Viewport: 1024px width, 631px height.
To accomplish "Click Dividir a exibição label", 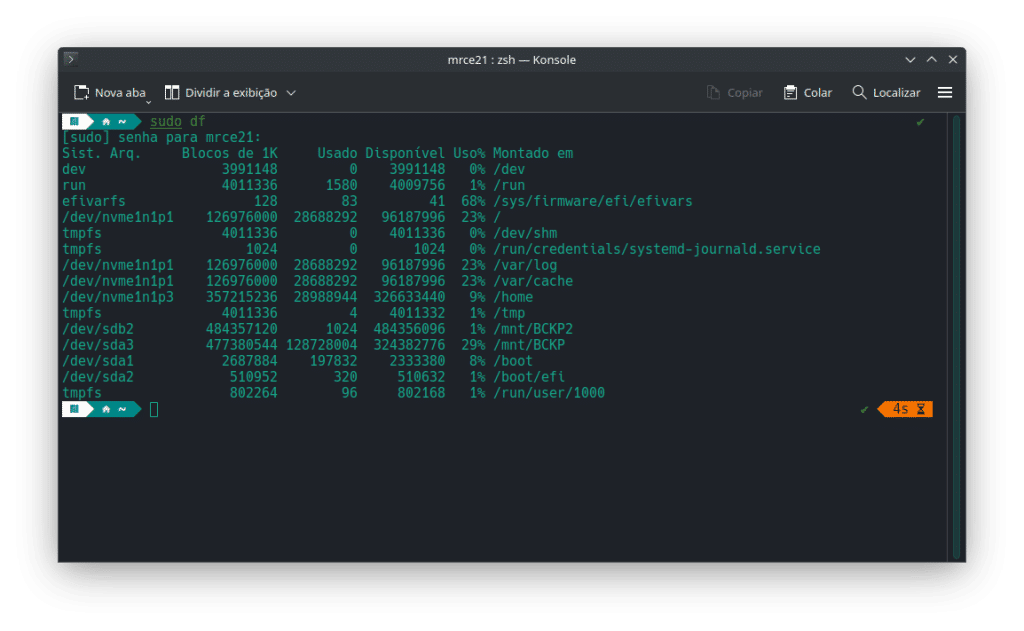I will tap(231, 93).
